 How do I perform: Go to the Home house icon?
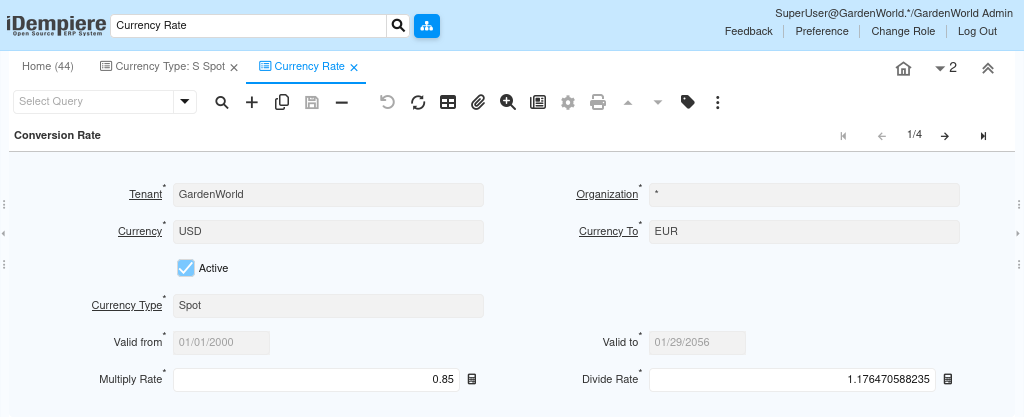point(903,69)
